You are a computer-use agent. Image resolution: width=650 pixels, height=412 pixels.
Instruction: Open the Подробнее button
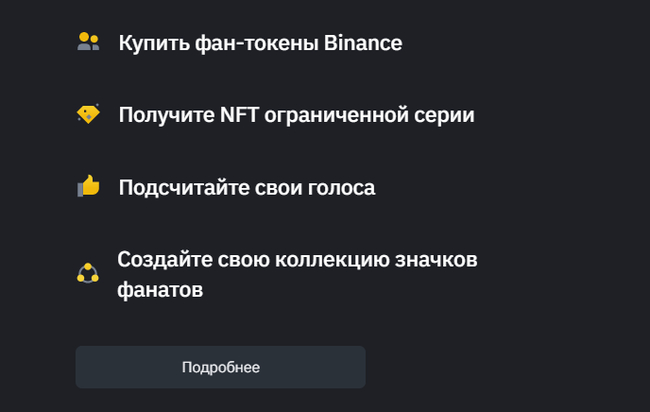tap(220, 367)
